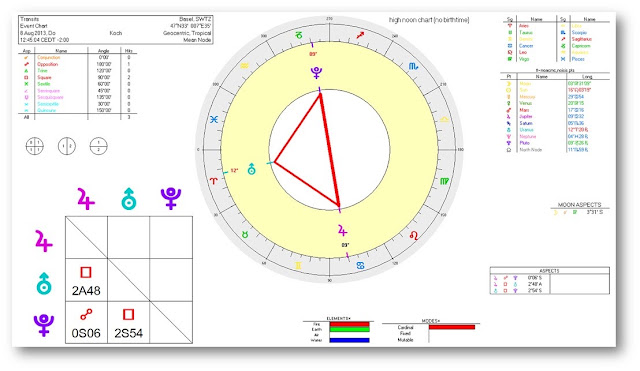The height and width of the screenshot is (371, 640).
Task: Click the Aquarius sign on the wheel rim
Action: click(x=244, y=66)
